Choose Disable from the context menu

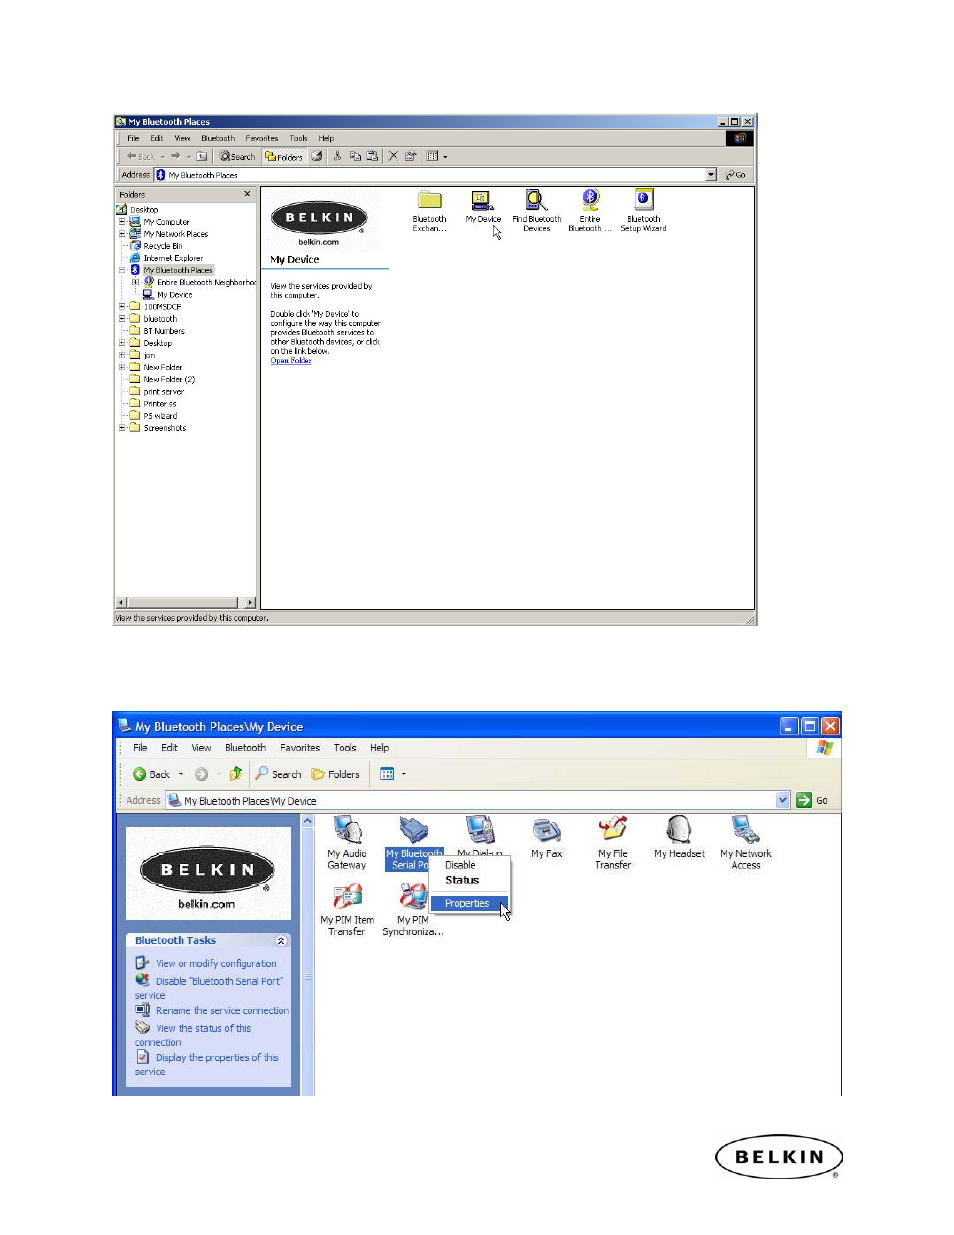[460, 865]
